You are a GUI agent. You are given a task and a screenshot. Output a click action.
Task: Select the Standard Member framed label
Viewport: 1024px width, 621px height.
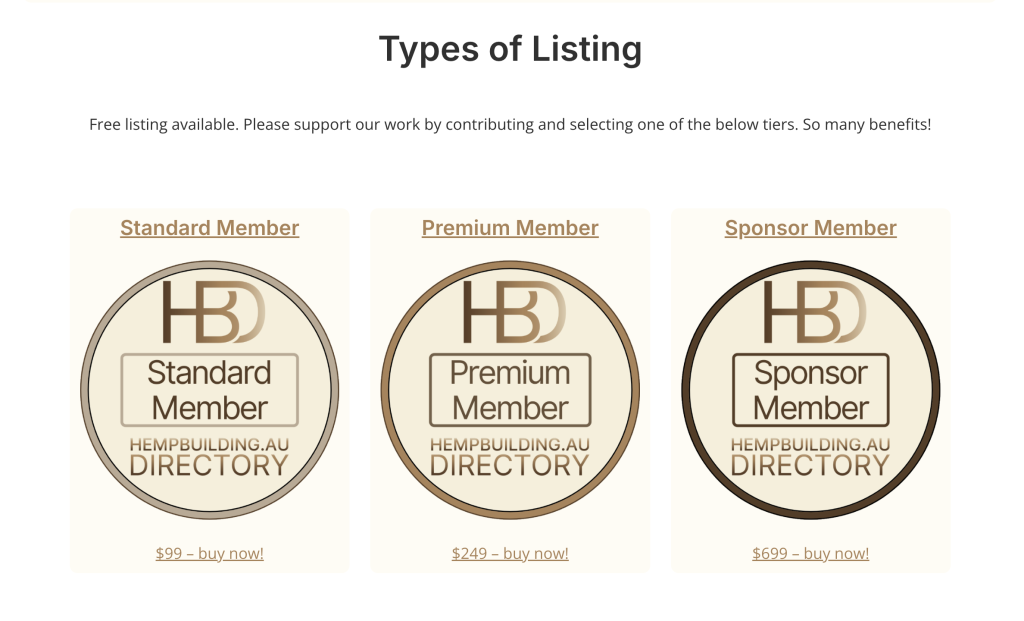[210, 388]
